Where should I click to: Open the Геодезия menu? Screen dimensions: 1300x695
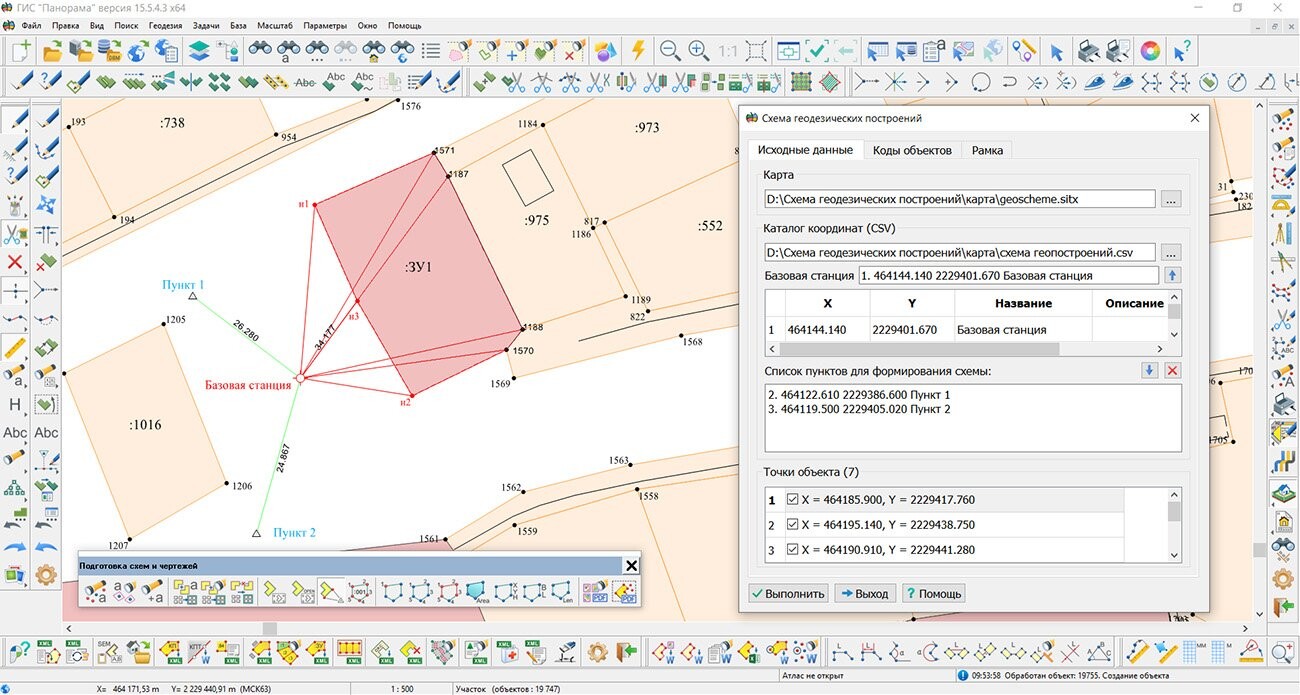click(x=165, y=25)
